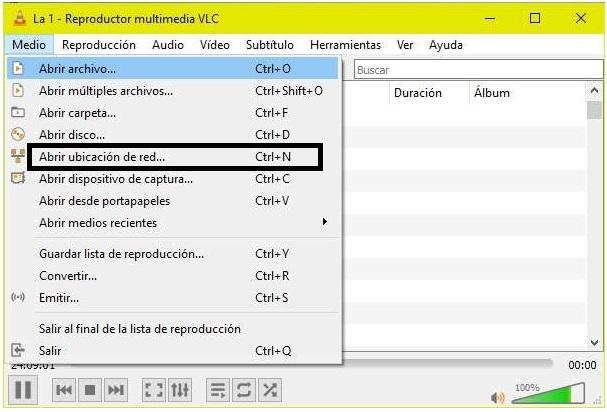Screen dimensions: 607x412
Task: Open the Medio menu
Action: click(x=29, y=45)
